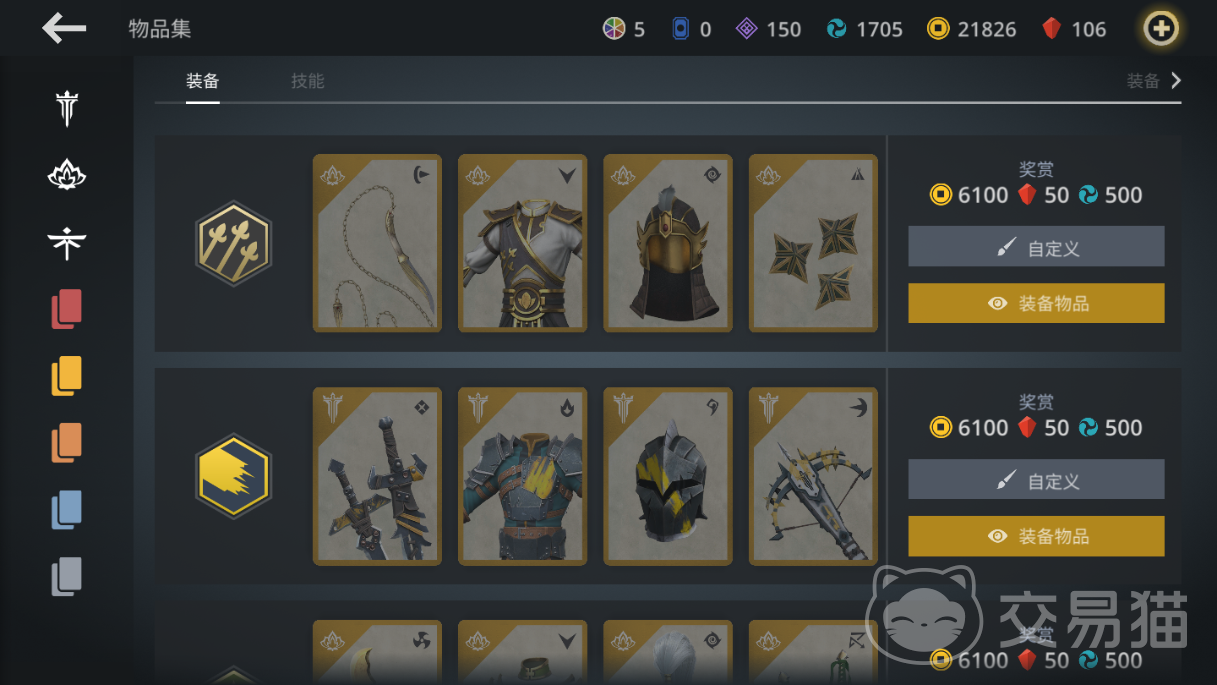Select the dragonfly Heralds faction icon
The height and width of the screenshot is (685, 1217).
(x=67, y=242)
